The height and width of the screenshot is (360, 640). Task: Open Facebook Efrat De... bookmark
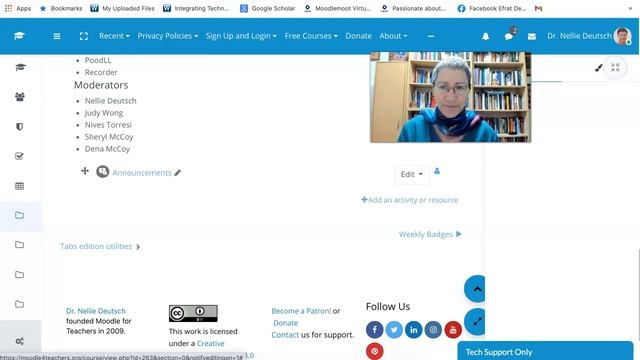492,8
